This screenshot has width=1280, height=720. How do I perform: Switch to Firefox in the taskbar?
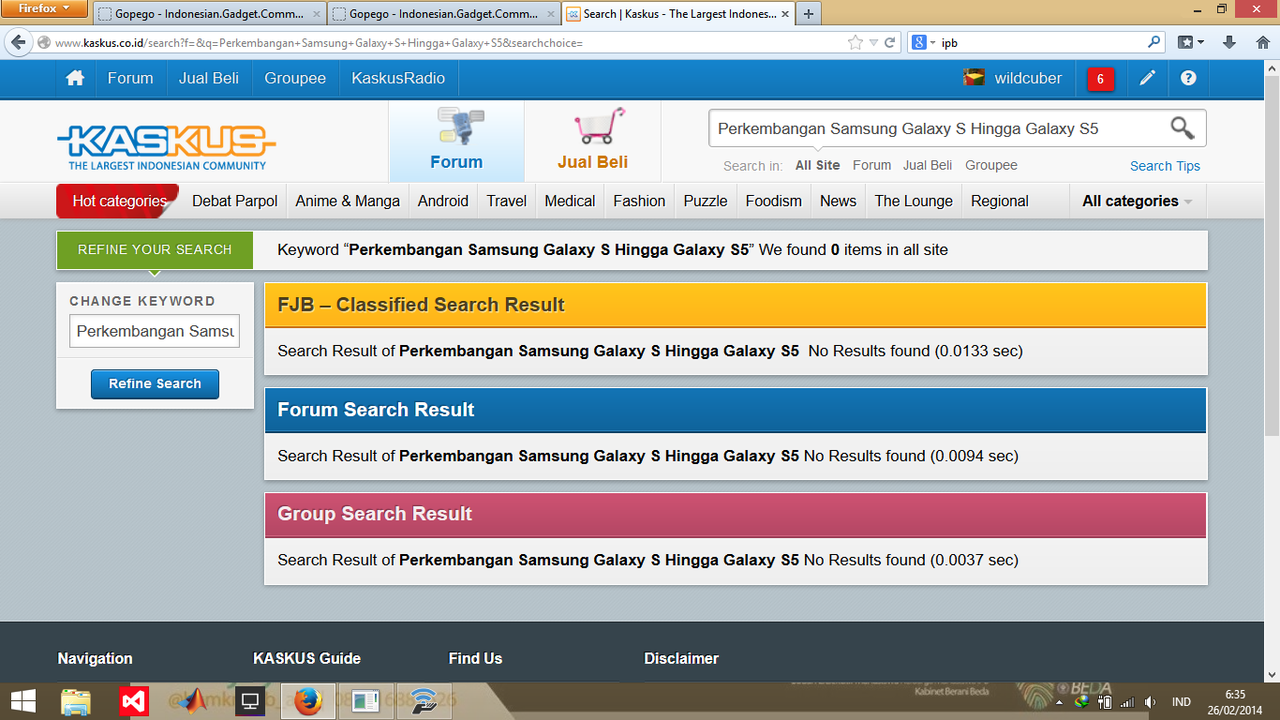307,701
